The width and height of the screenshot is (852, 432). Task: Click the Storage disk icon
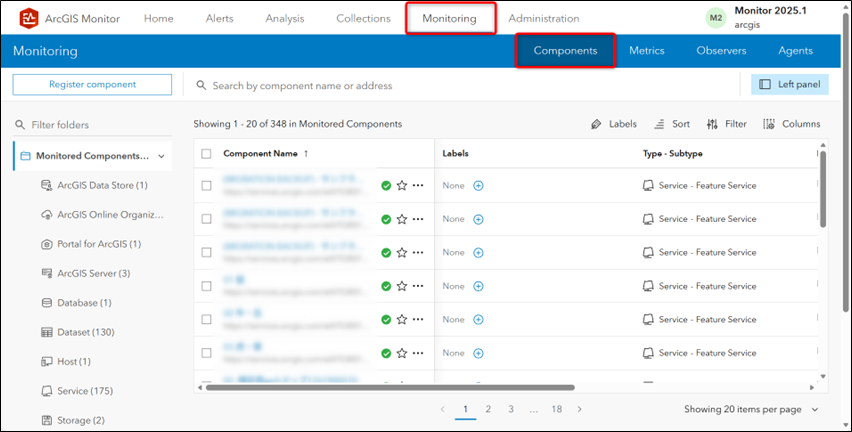click(47, 420)
